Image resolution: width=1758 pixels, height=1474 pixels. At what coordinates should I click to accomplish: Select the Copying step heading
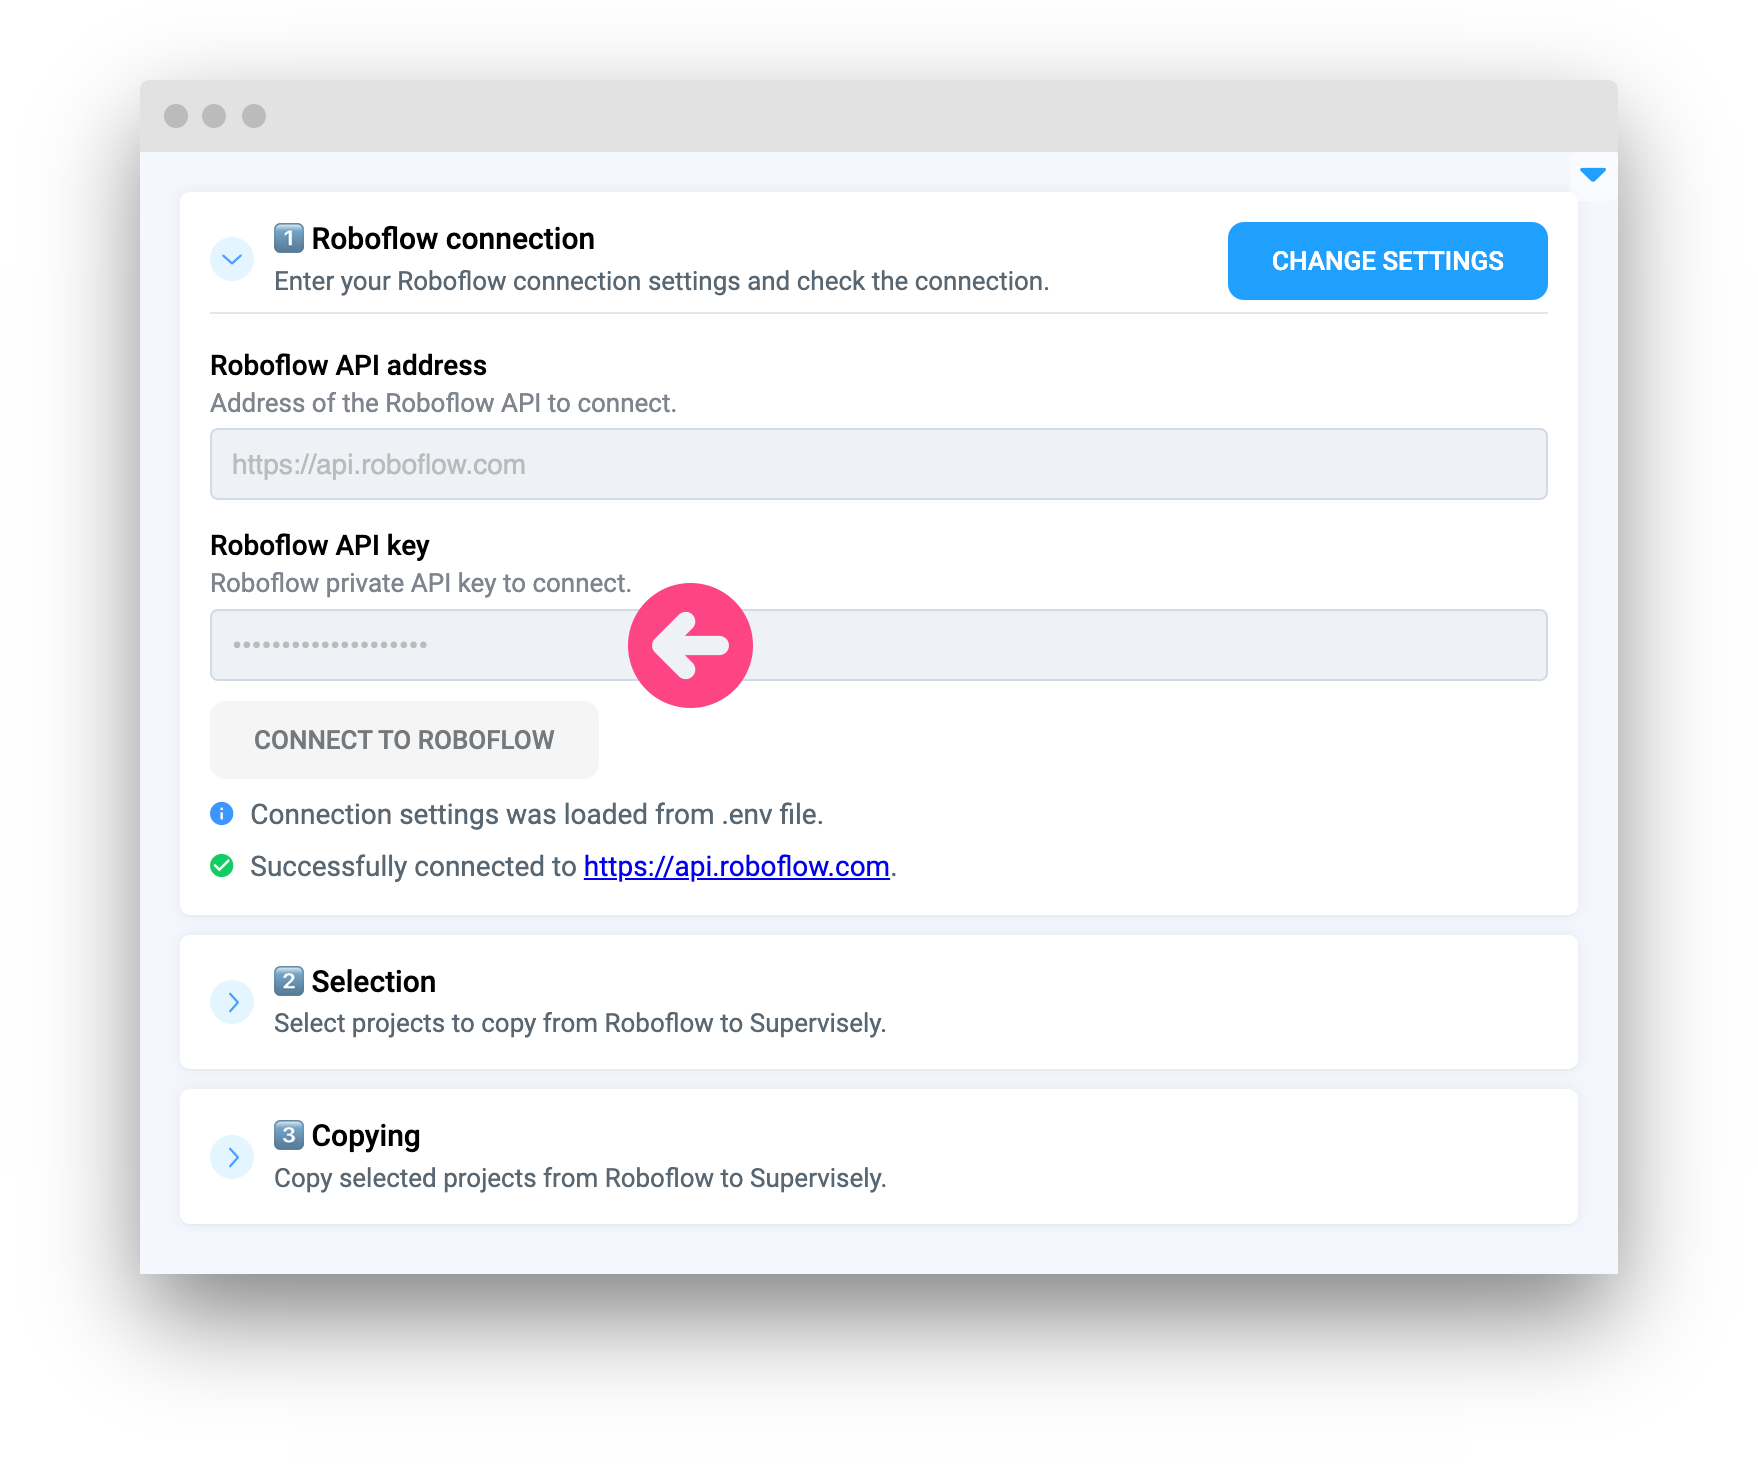coord(365,1136)
